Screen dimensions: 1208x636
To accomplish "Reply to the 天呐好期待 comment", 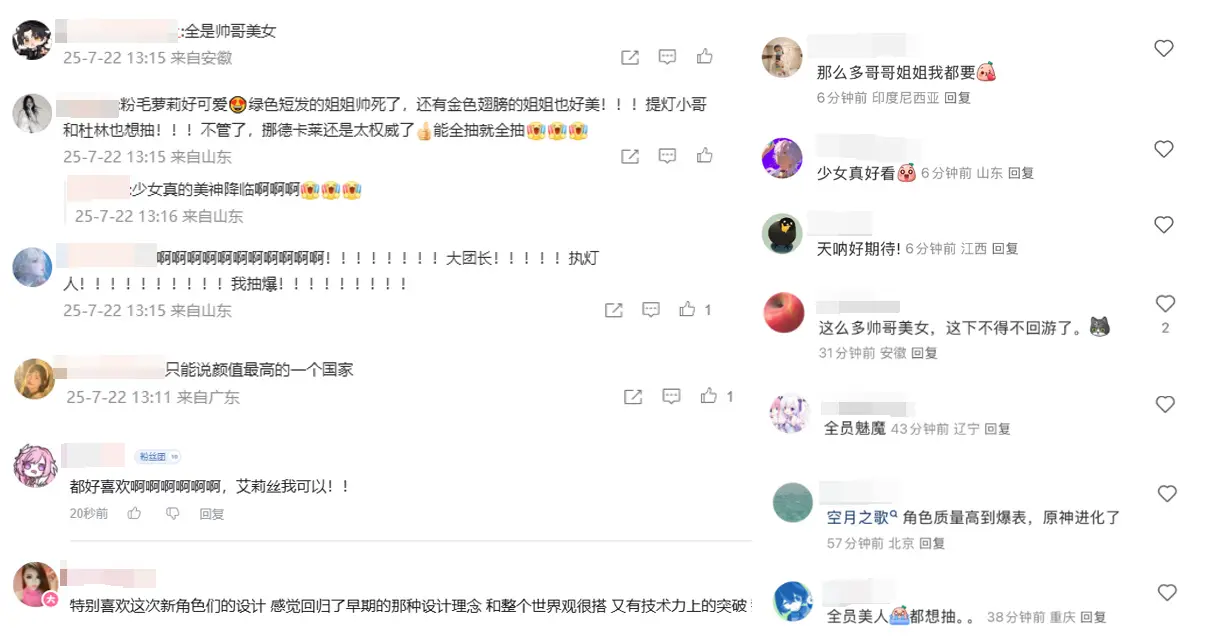I will 1005,248.
